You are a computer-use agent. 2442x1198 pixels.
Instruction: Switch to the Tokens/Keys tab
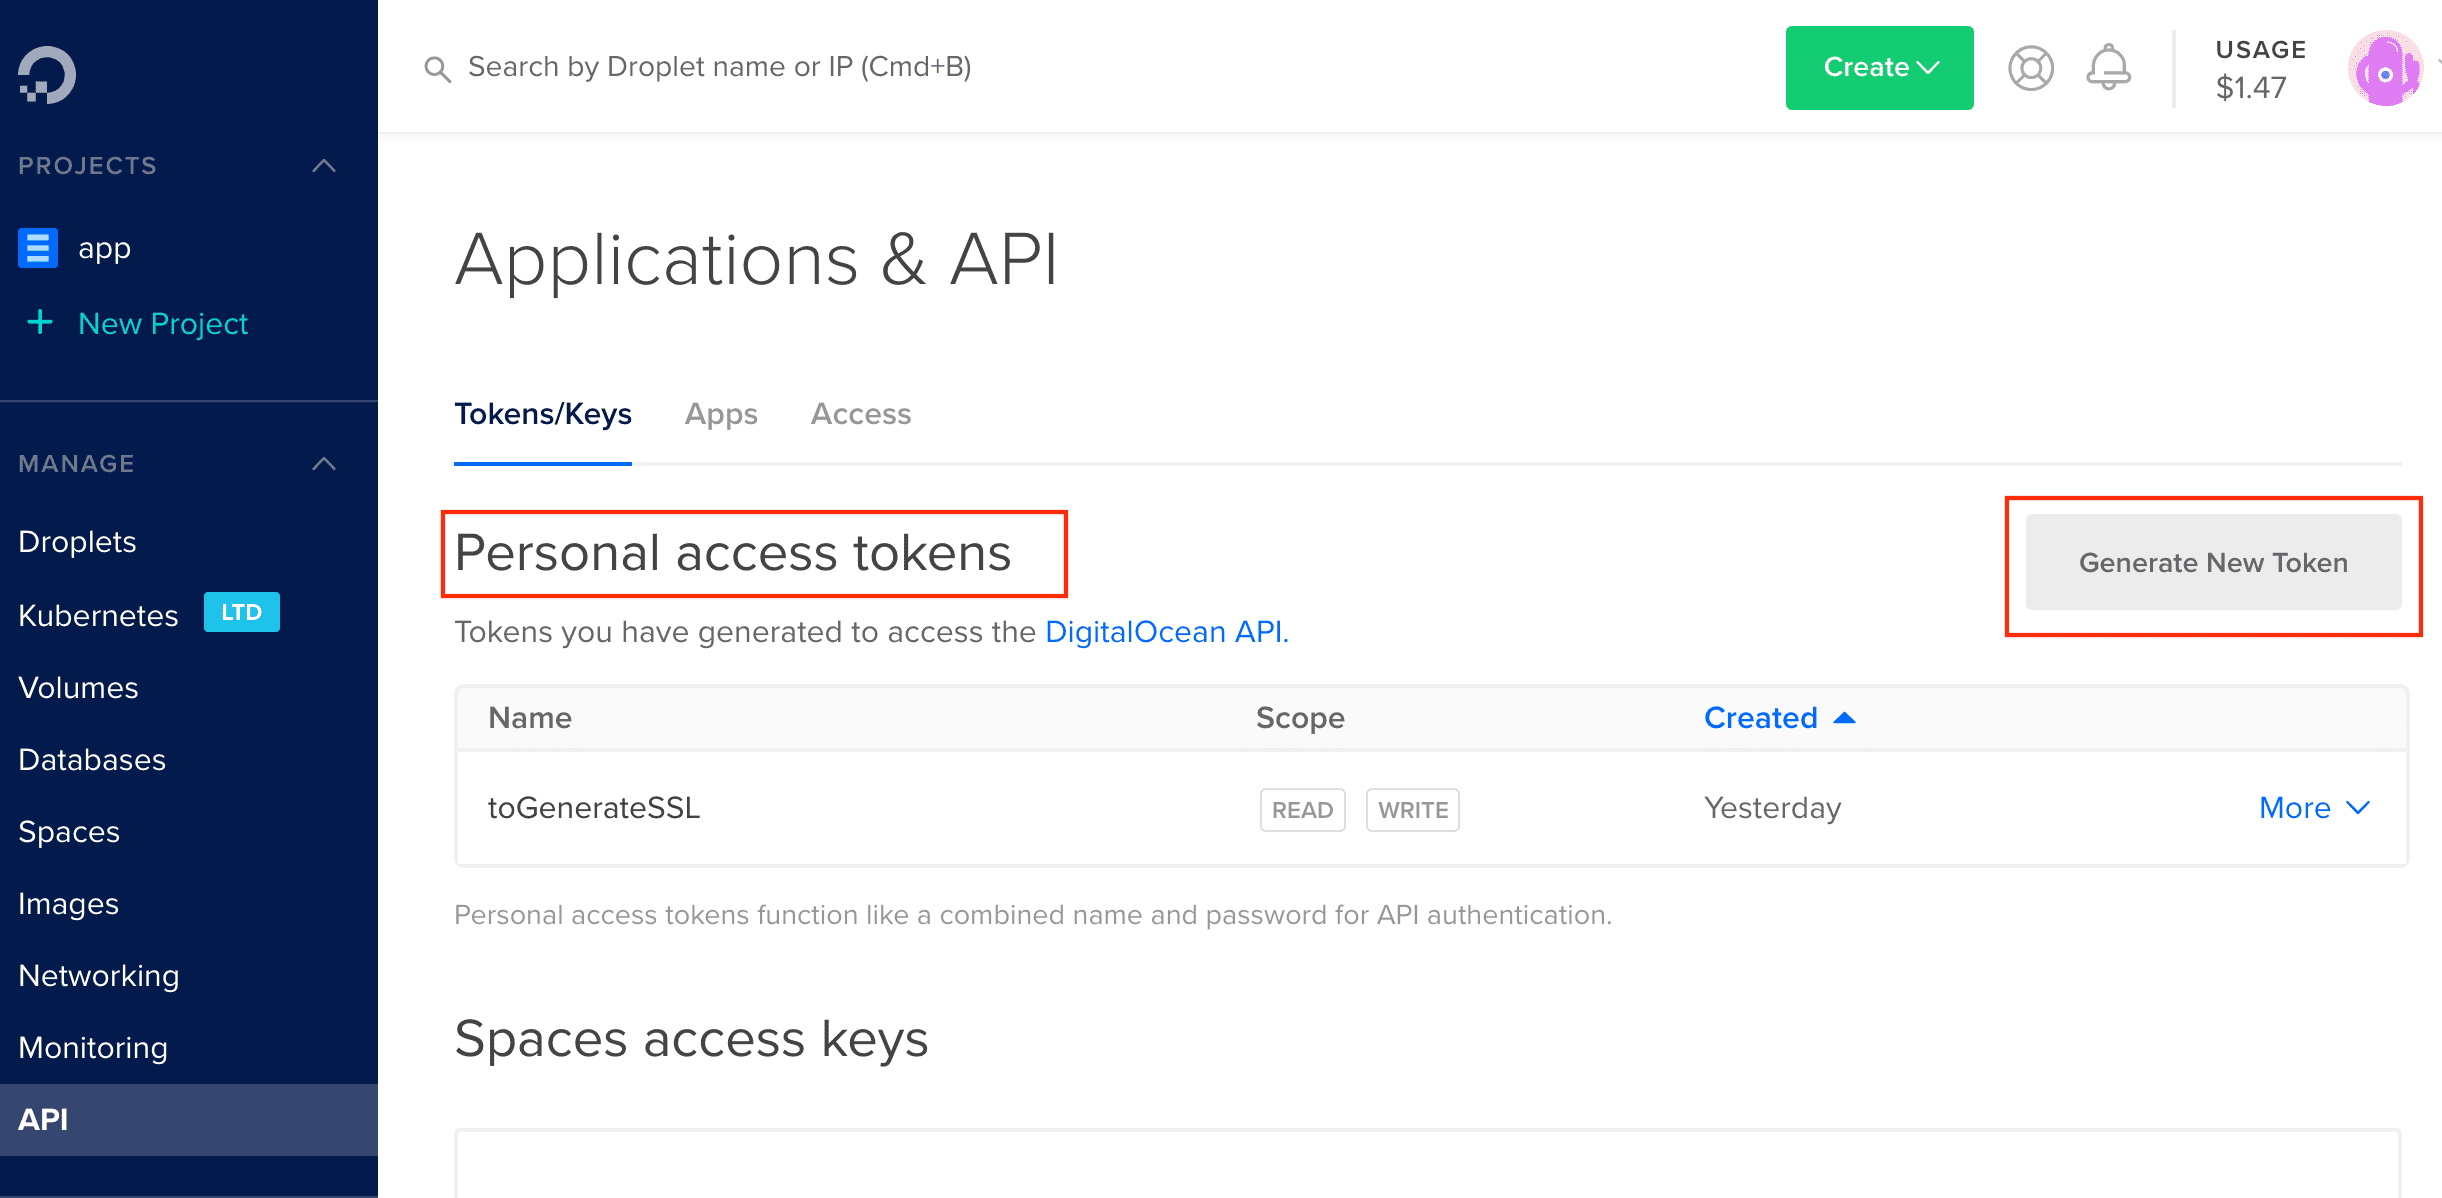pyautogui.click(x=543, y=414)
